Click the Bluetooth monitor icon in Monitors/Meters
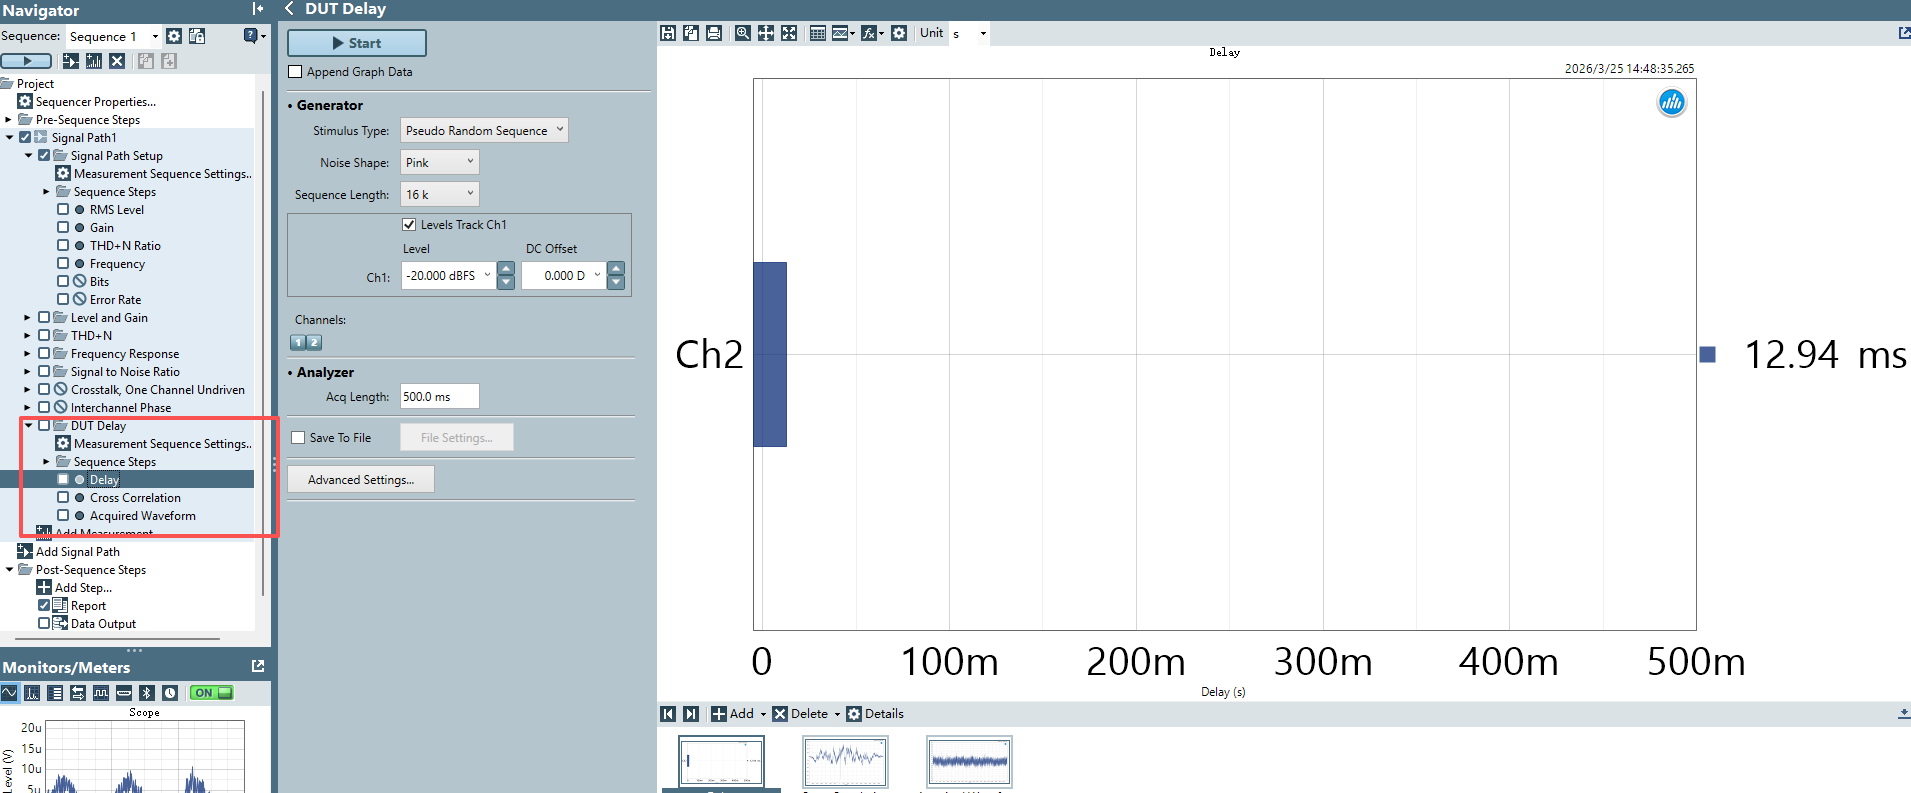 [x=147, y=693]
